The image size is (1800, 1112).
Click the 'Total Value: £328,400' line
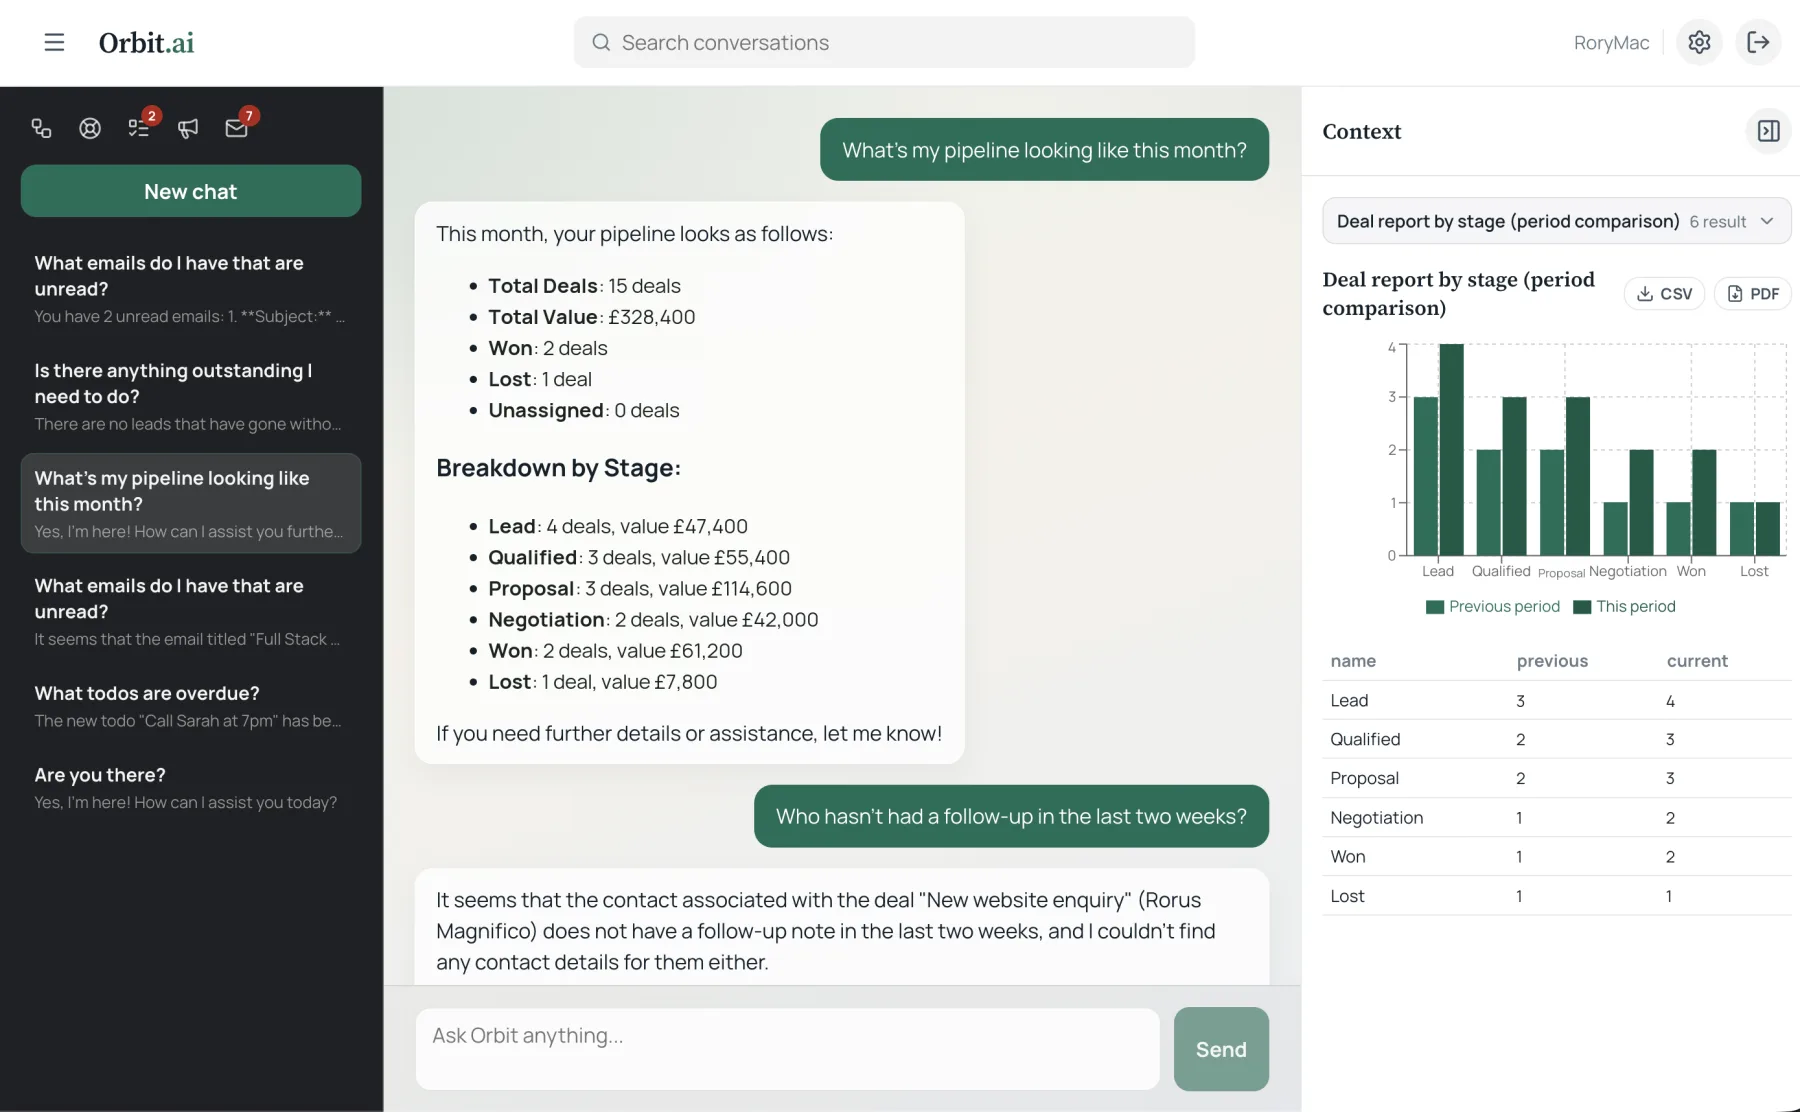(x=591, y=317)
